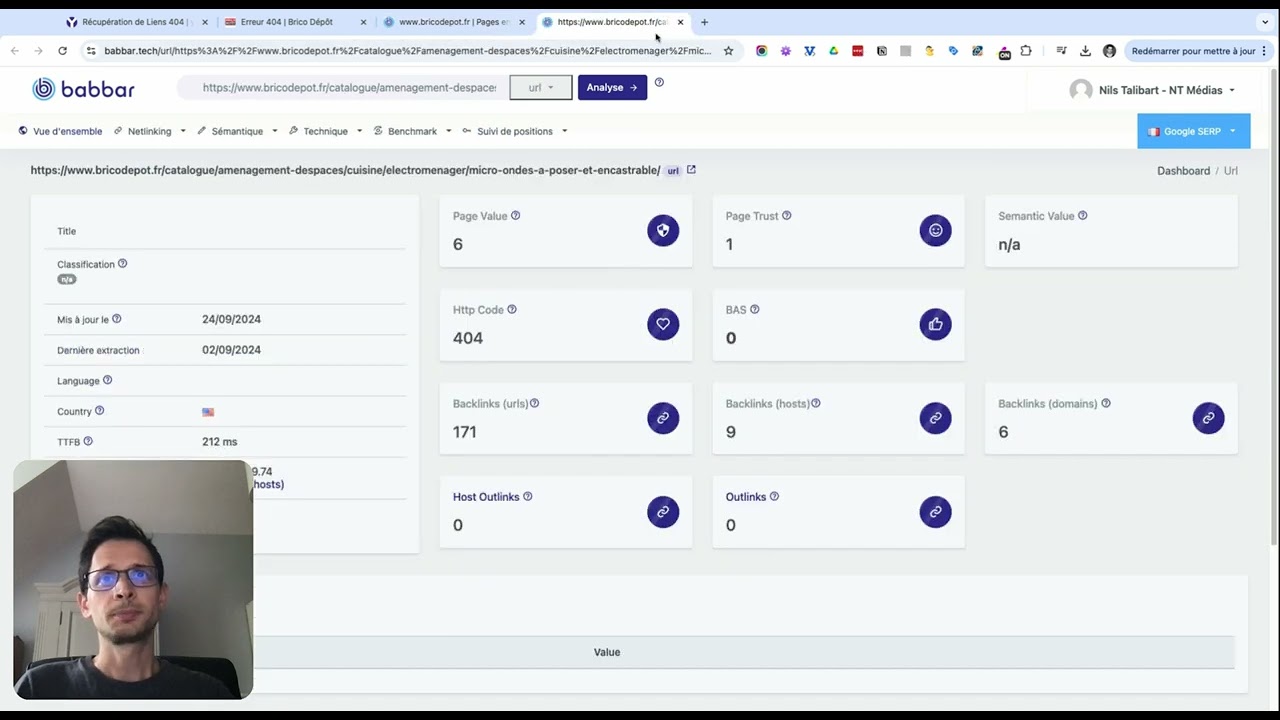The height and width of the screenshot is (720, 1280).
Task: Click help icon next to Analyse button
Action: click(x=659, y=83)
